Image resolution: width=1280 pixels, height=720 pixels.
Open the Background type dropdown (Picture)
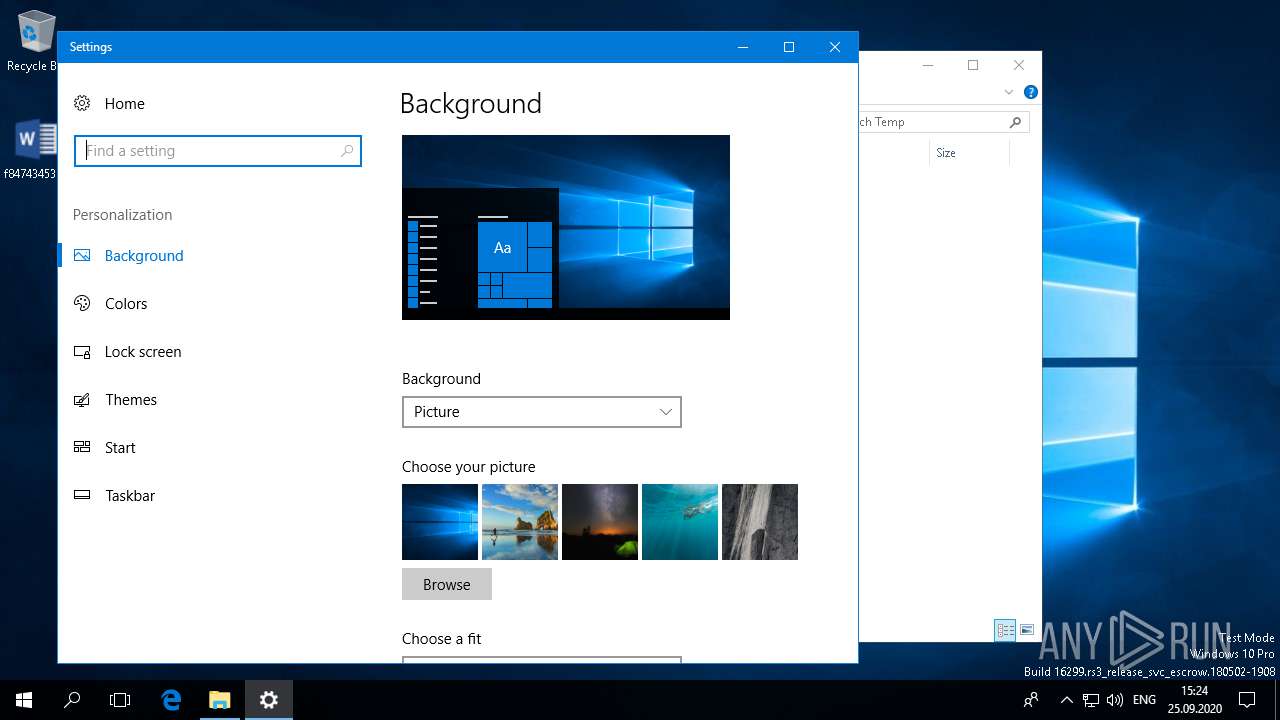pyautogui.click(x=542, y=412)
